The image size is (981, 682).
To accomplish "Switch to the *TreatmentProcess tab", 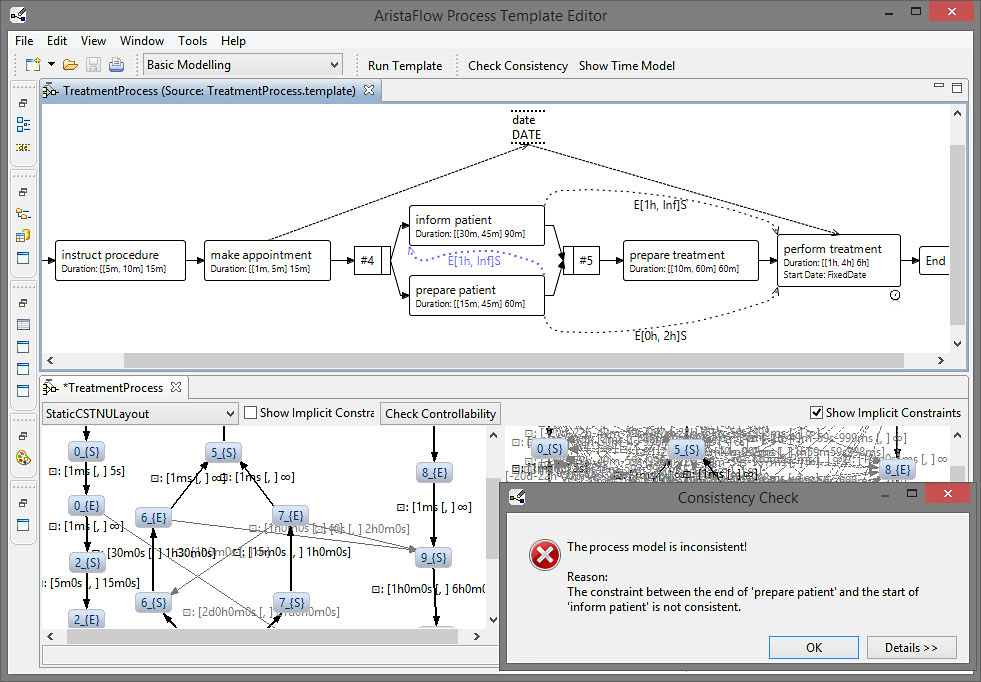I will (x=115, y=388).
